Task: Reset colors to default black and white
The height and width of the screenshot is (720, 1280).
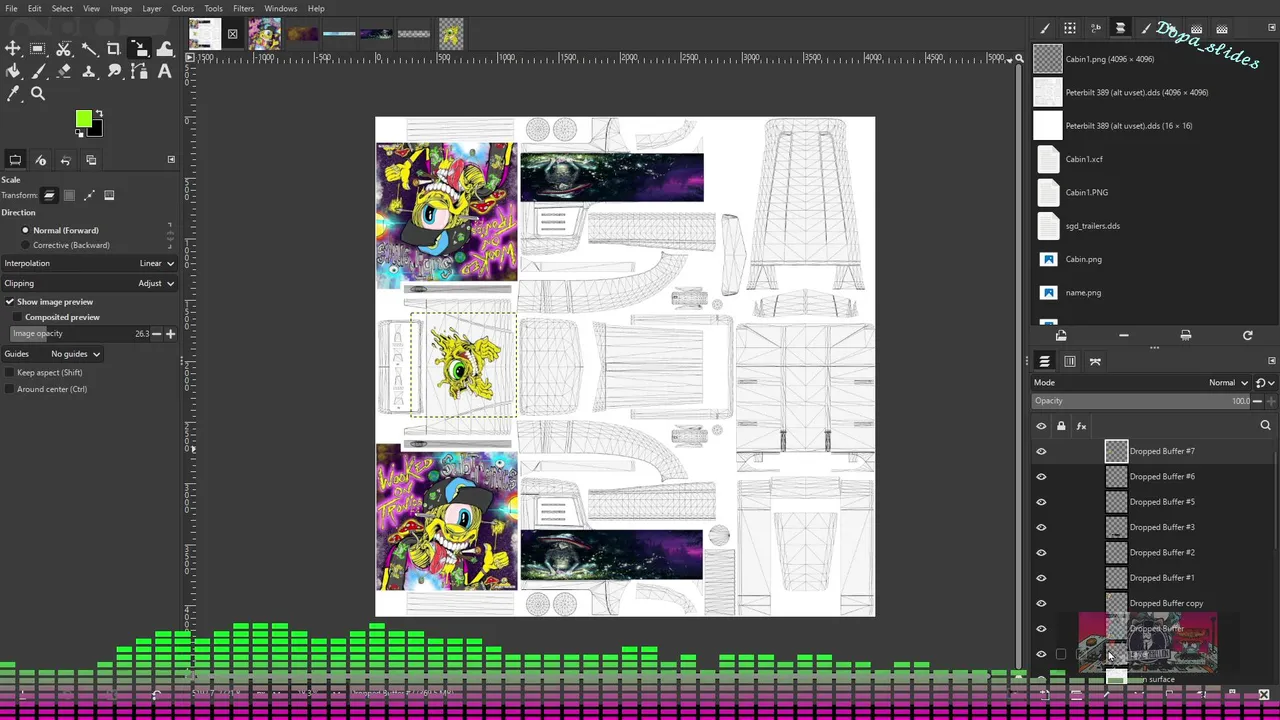Action: pyautogui.click(x=80, y=132)
